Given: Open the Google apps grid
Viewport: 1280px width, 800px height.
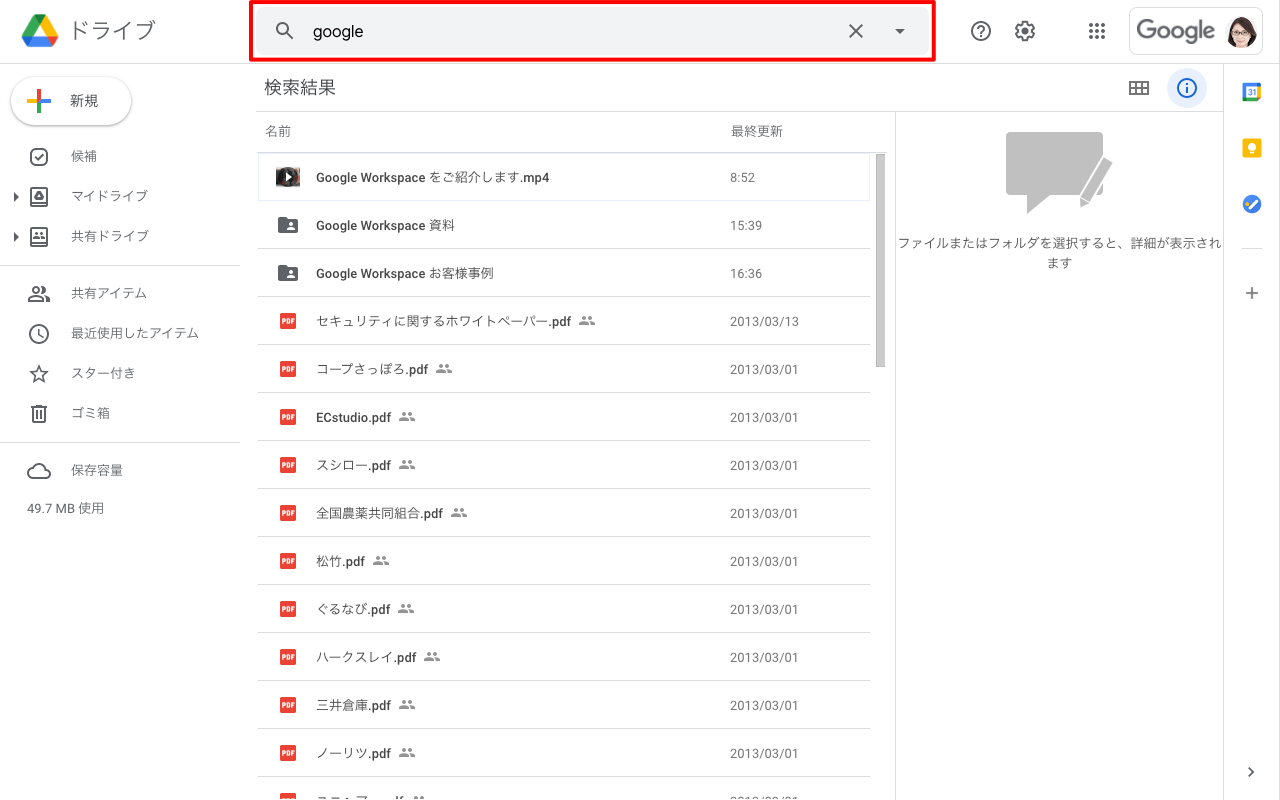Looking at the screenshot, I should pyautogui.click(x=1097, y=31).
